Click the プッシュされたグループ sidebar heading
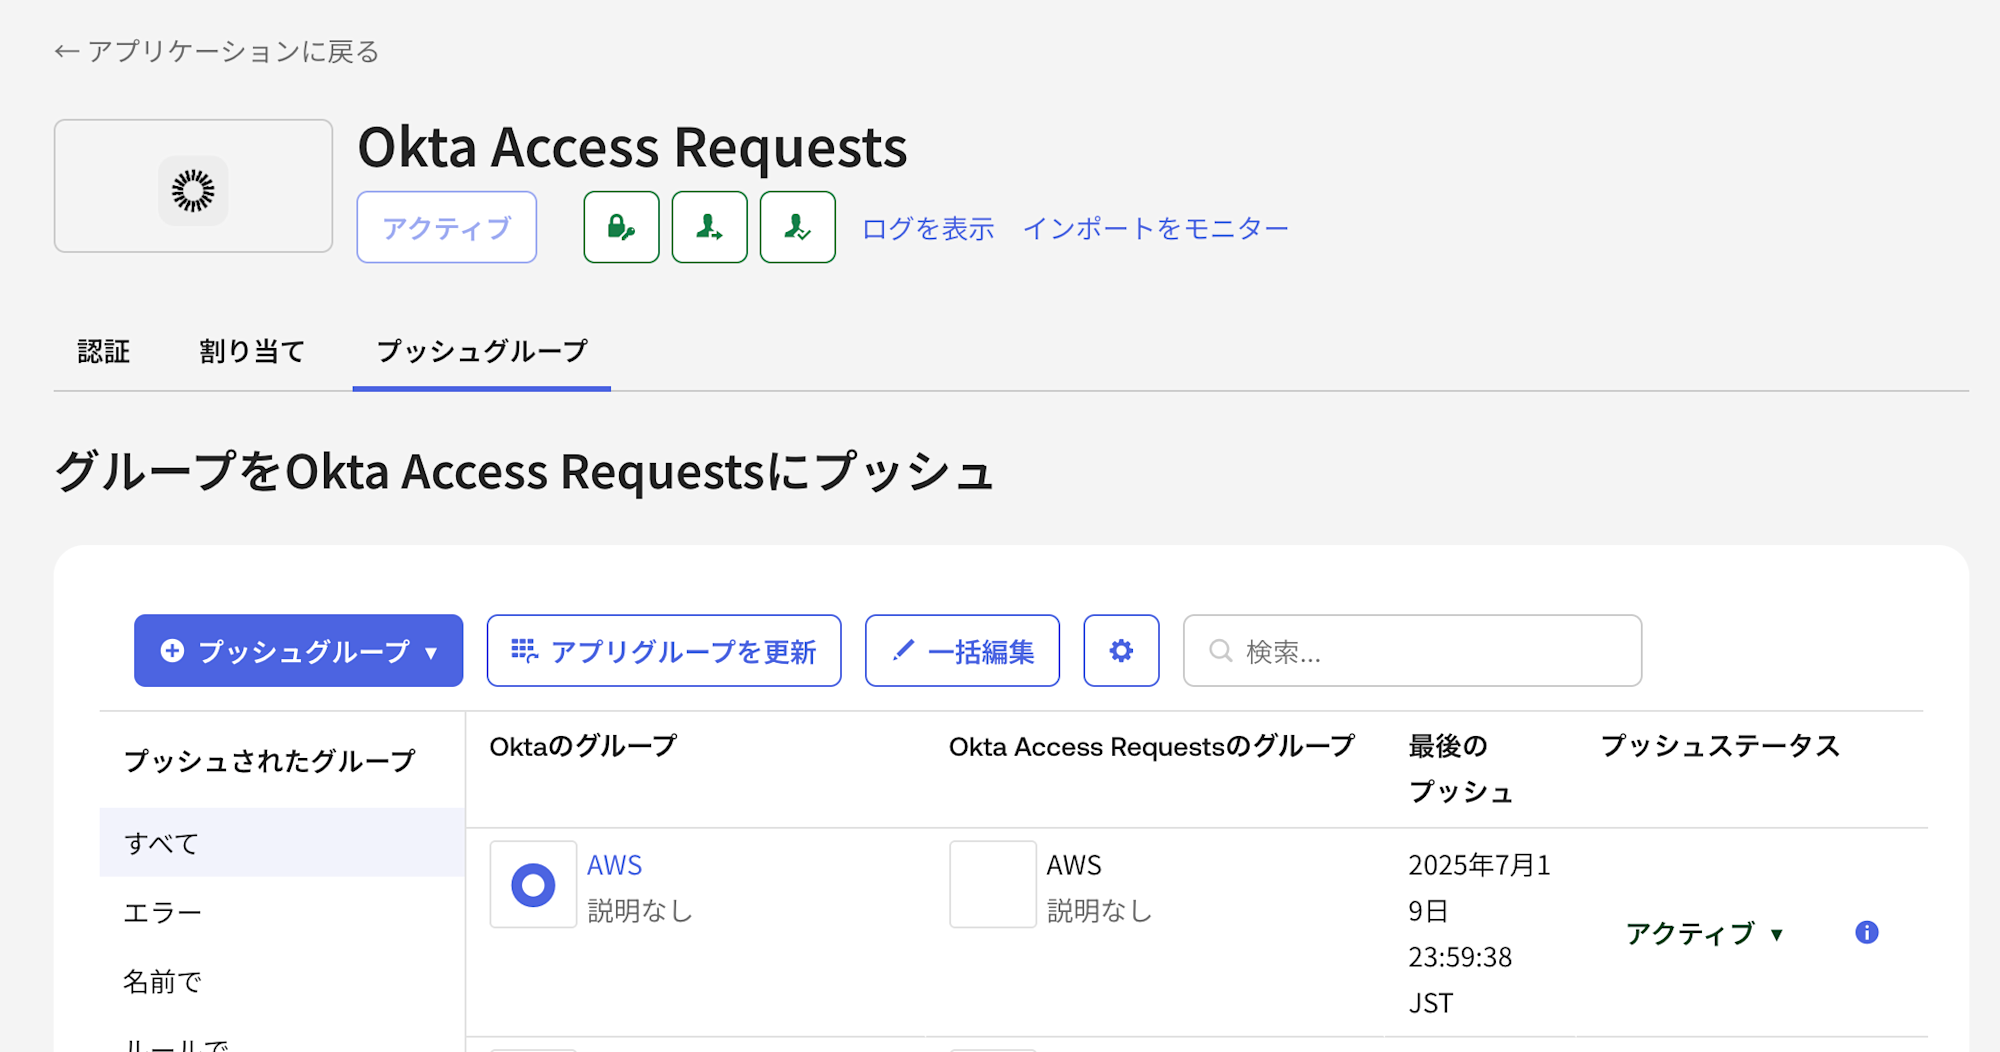2000x1052 pixels. (269, 760)
